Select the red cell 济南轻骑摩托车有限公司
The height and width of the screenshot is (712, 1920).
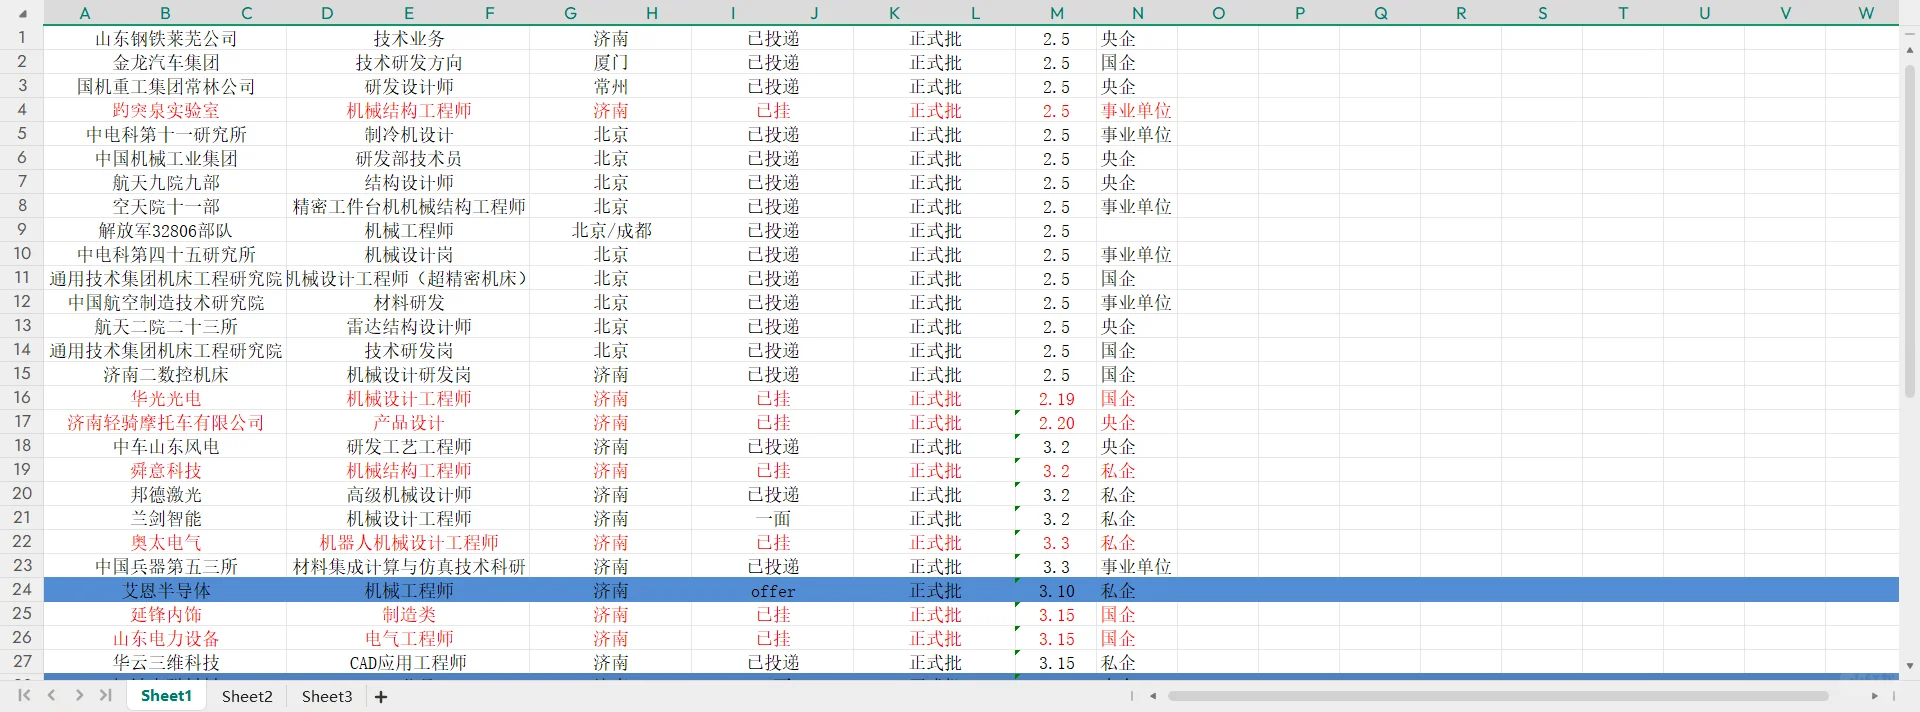pyautogui.click(x=166, y=423)
